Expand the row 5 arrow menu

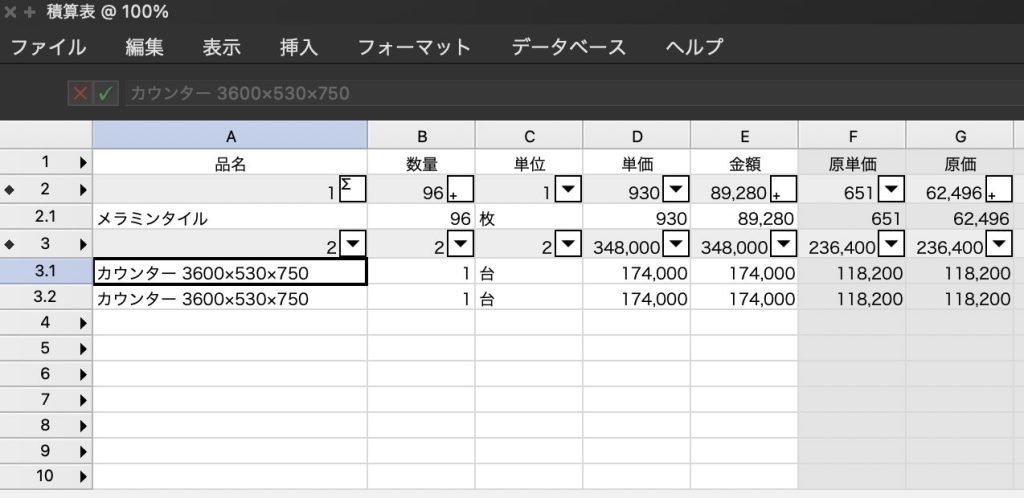tap(84, 349)
